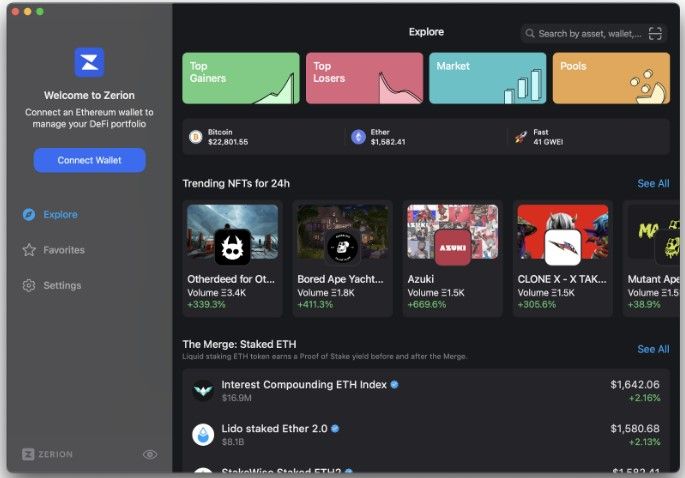Click Azuki change +669.6%
The image size is (685, 478).
427,305
